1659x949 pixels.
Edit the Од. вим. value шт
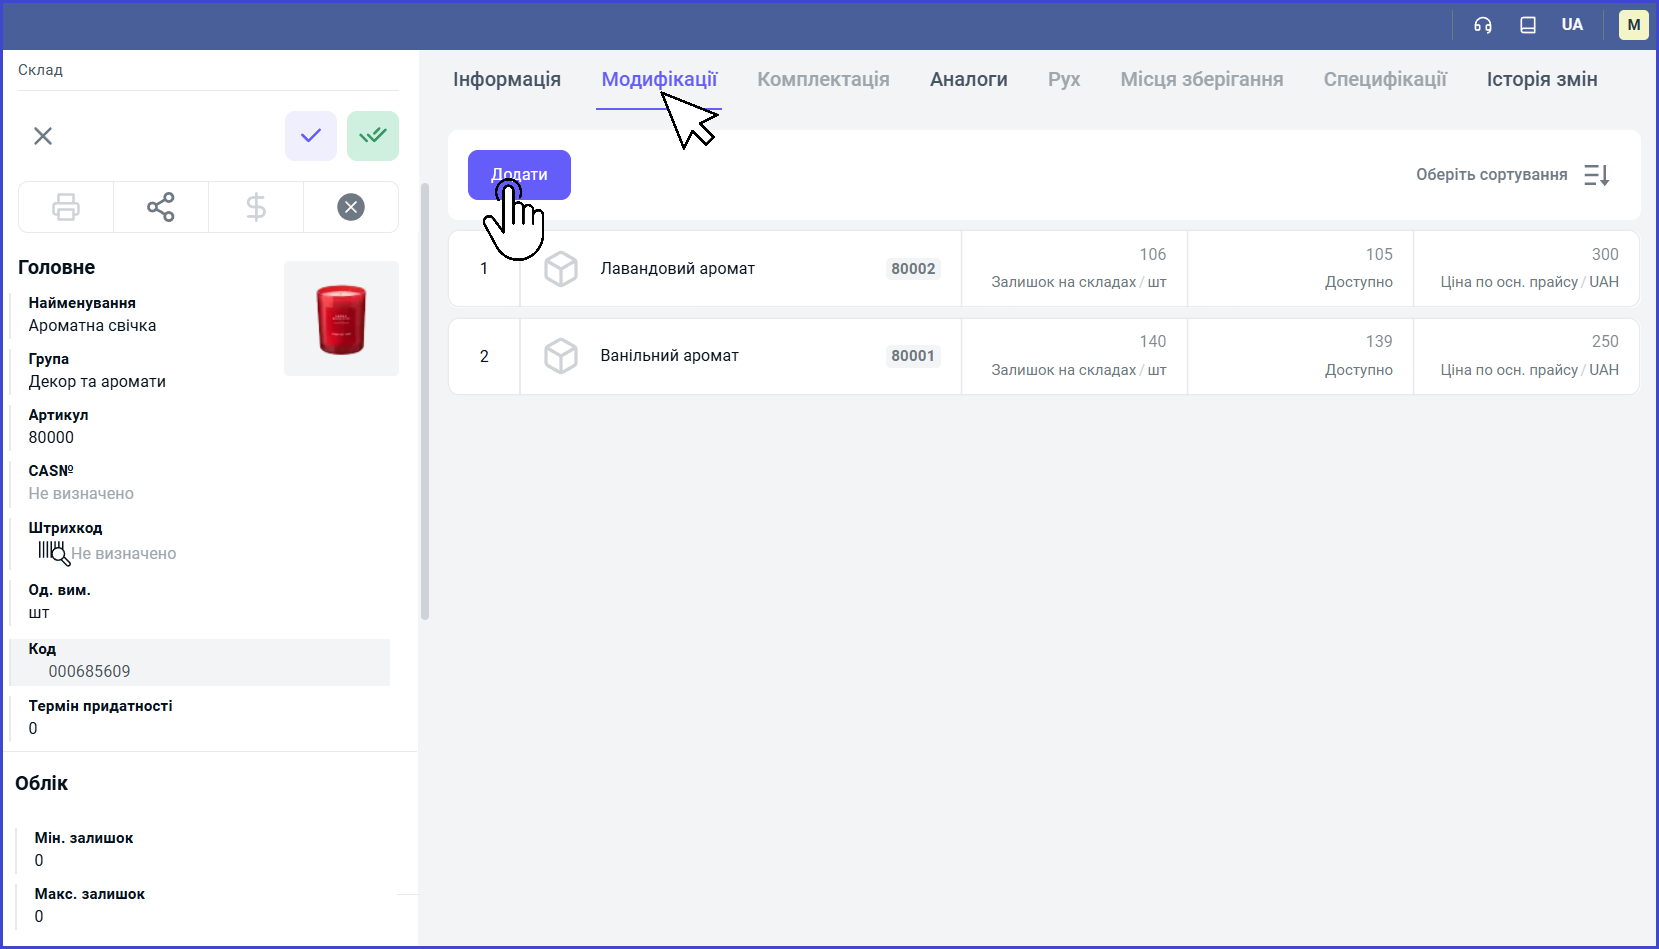tap(39, 612)
